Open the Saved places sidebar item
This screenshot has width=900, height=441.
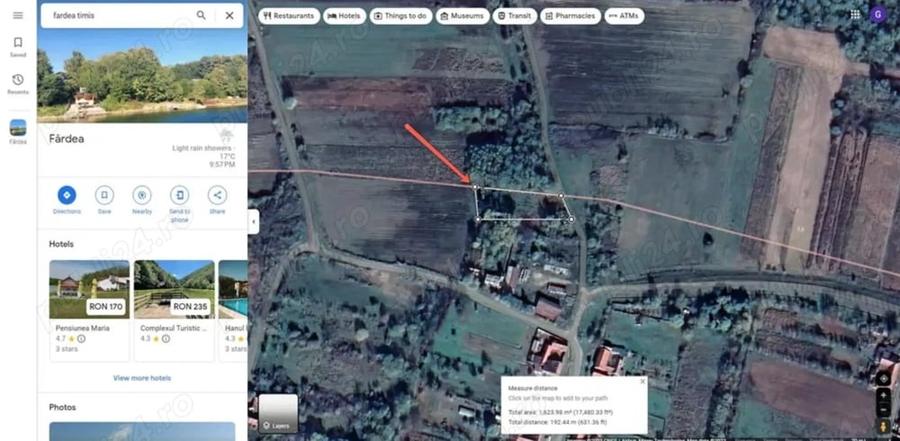click(18, 47)
